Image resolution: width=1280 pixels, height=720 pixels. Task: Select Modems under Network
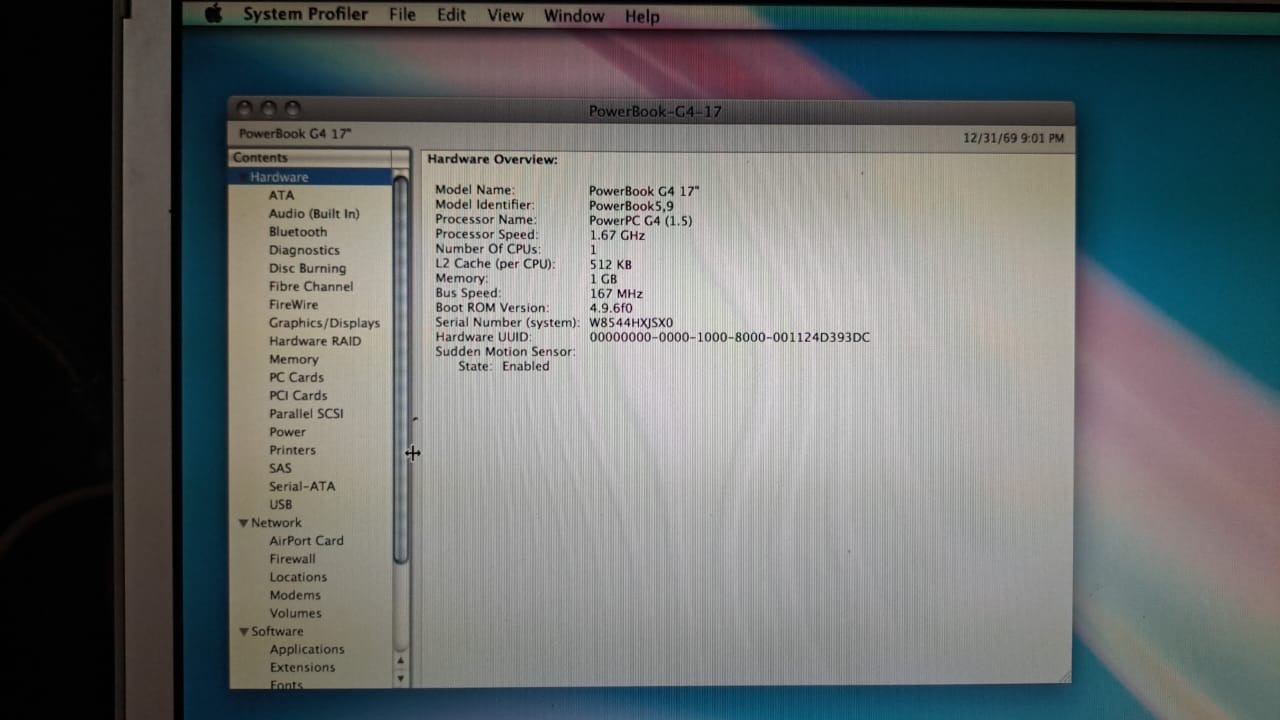click(295, 594)
